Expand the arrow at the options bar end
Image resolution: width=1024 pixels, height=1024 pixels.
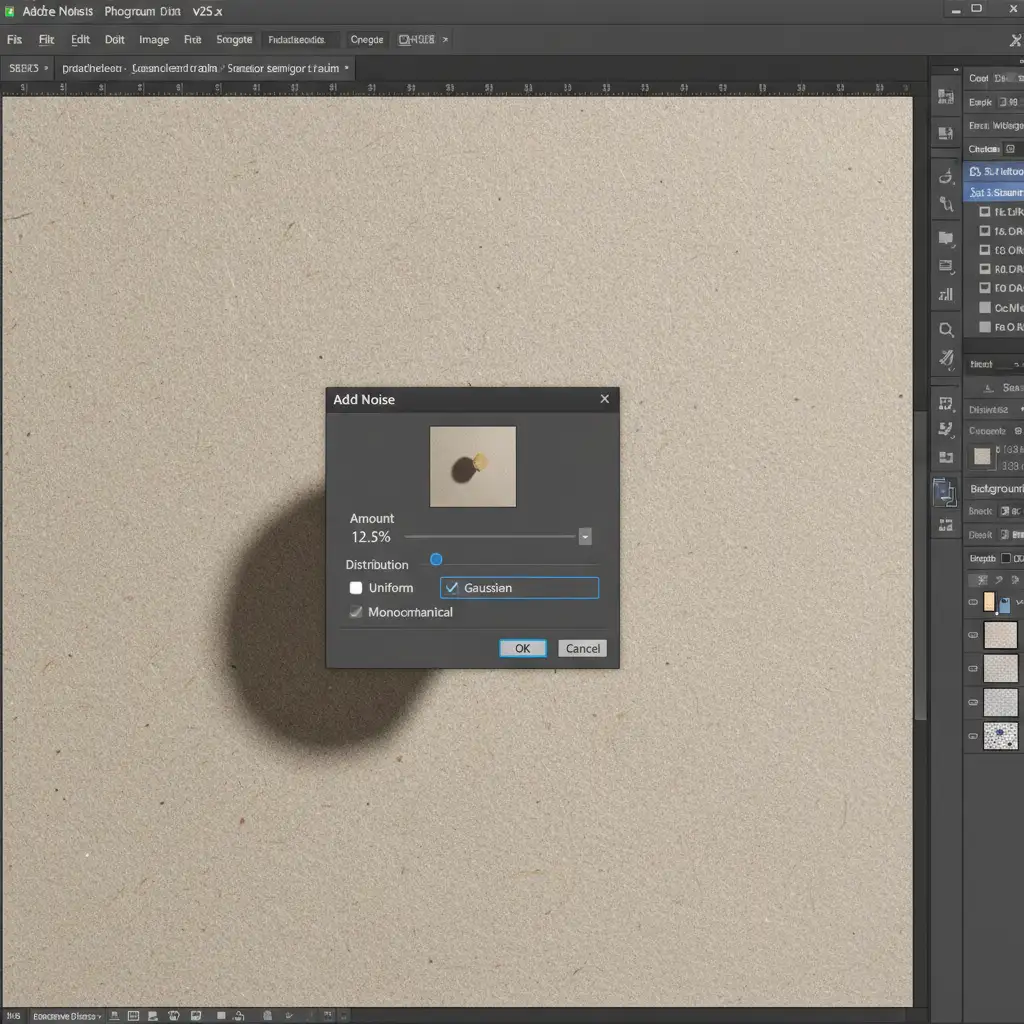click(445, 40)
